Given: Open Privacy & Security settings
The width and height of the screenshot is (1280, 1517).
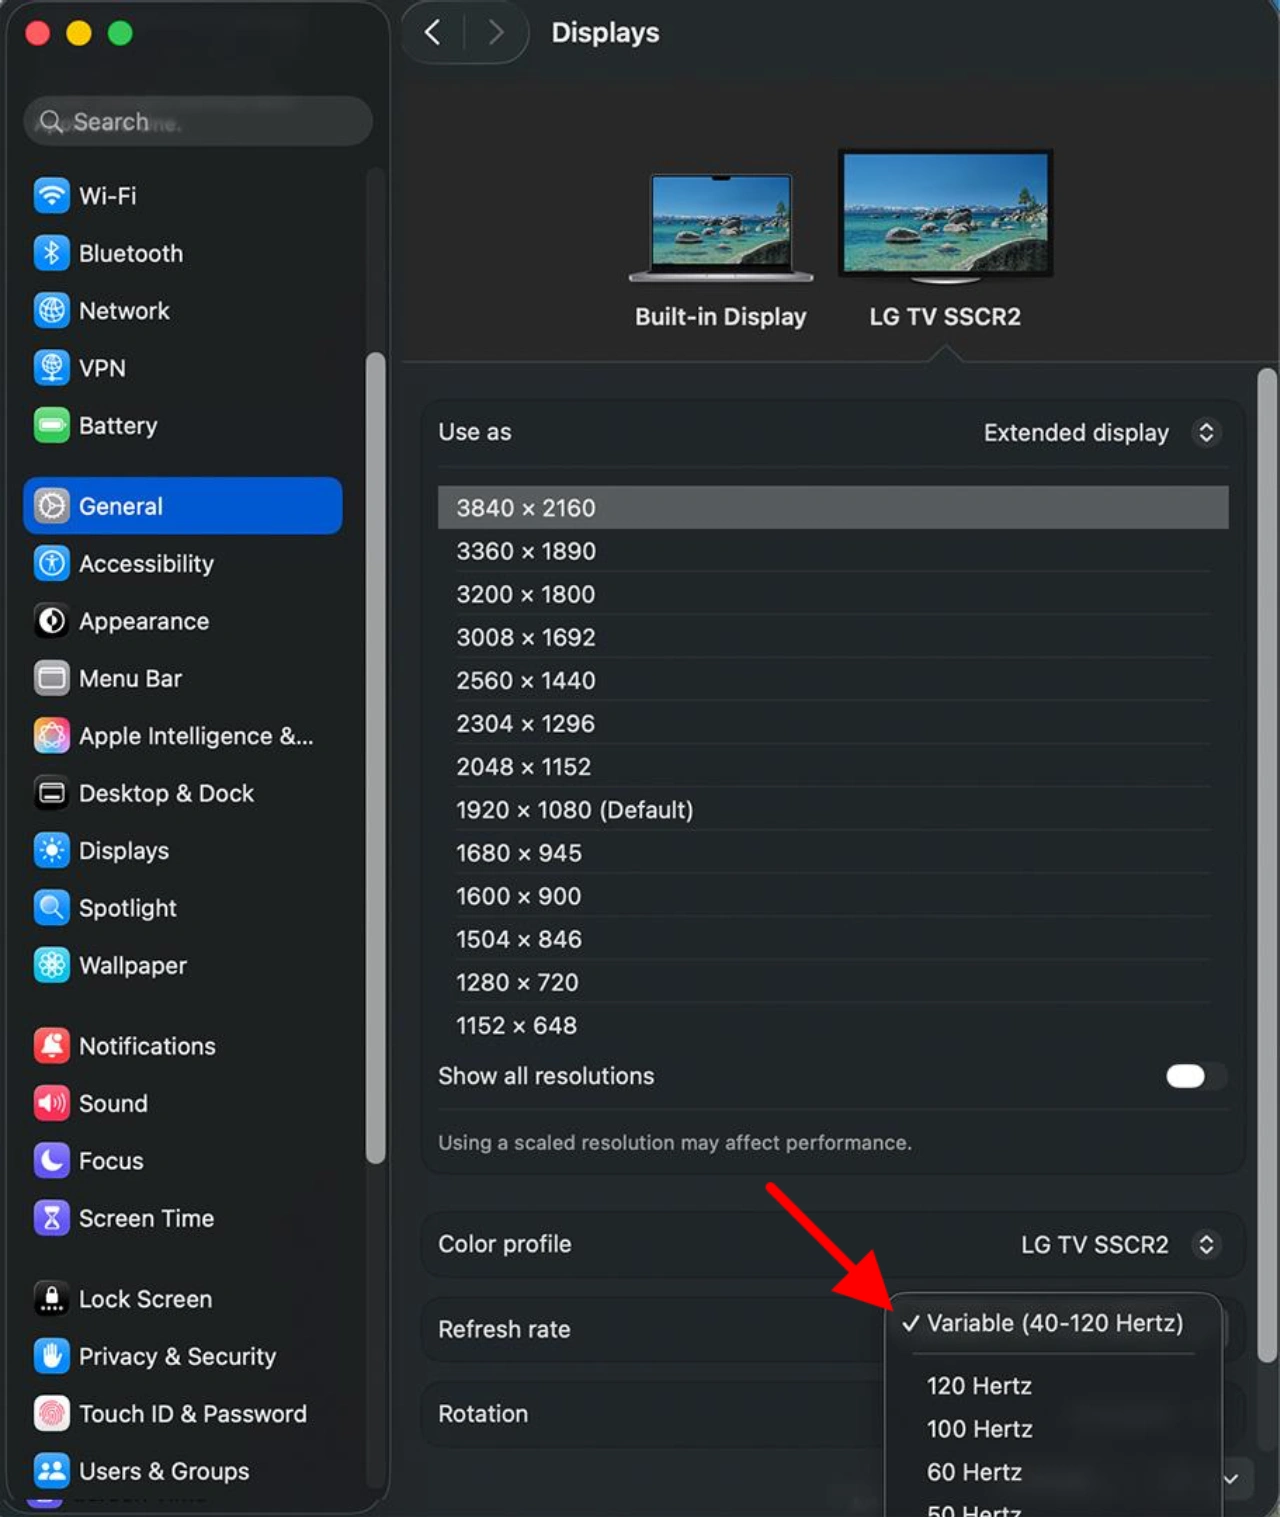Looking at the screenshot, I should (x=177, y=1356).
